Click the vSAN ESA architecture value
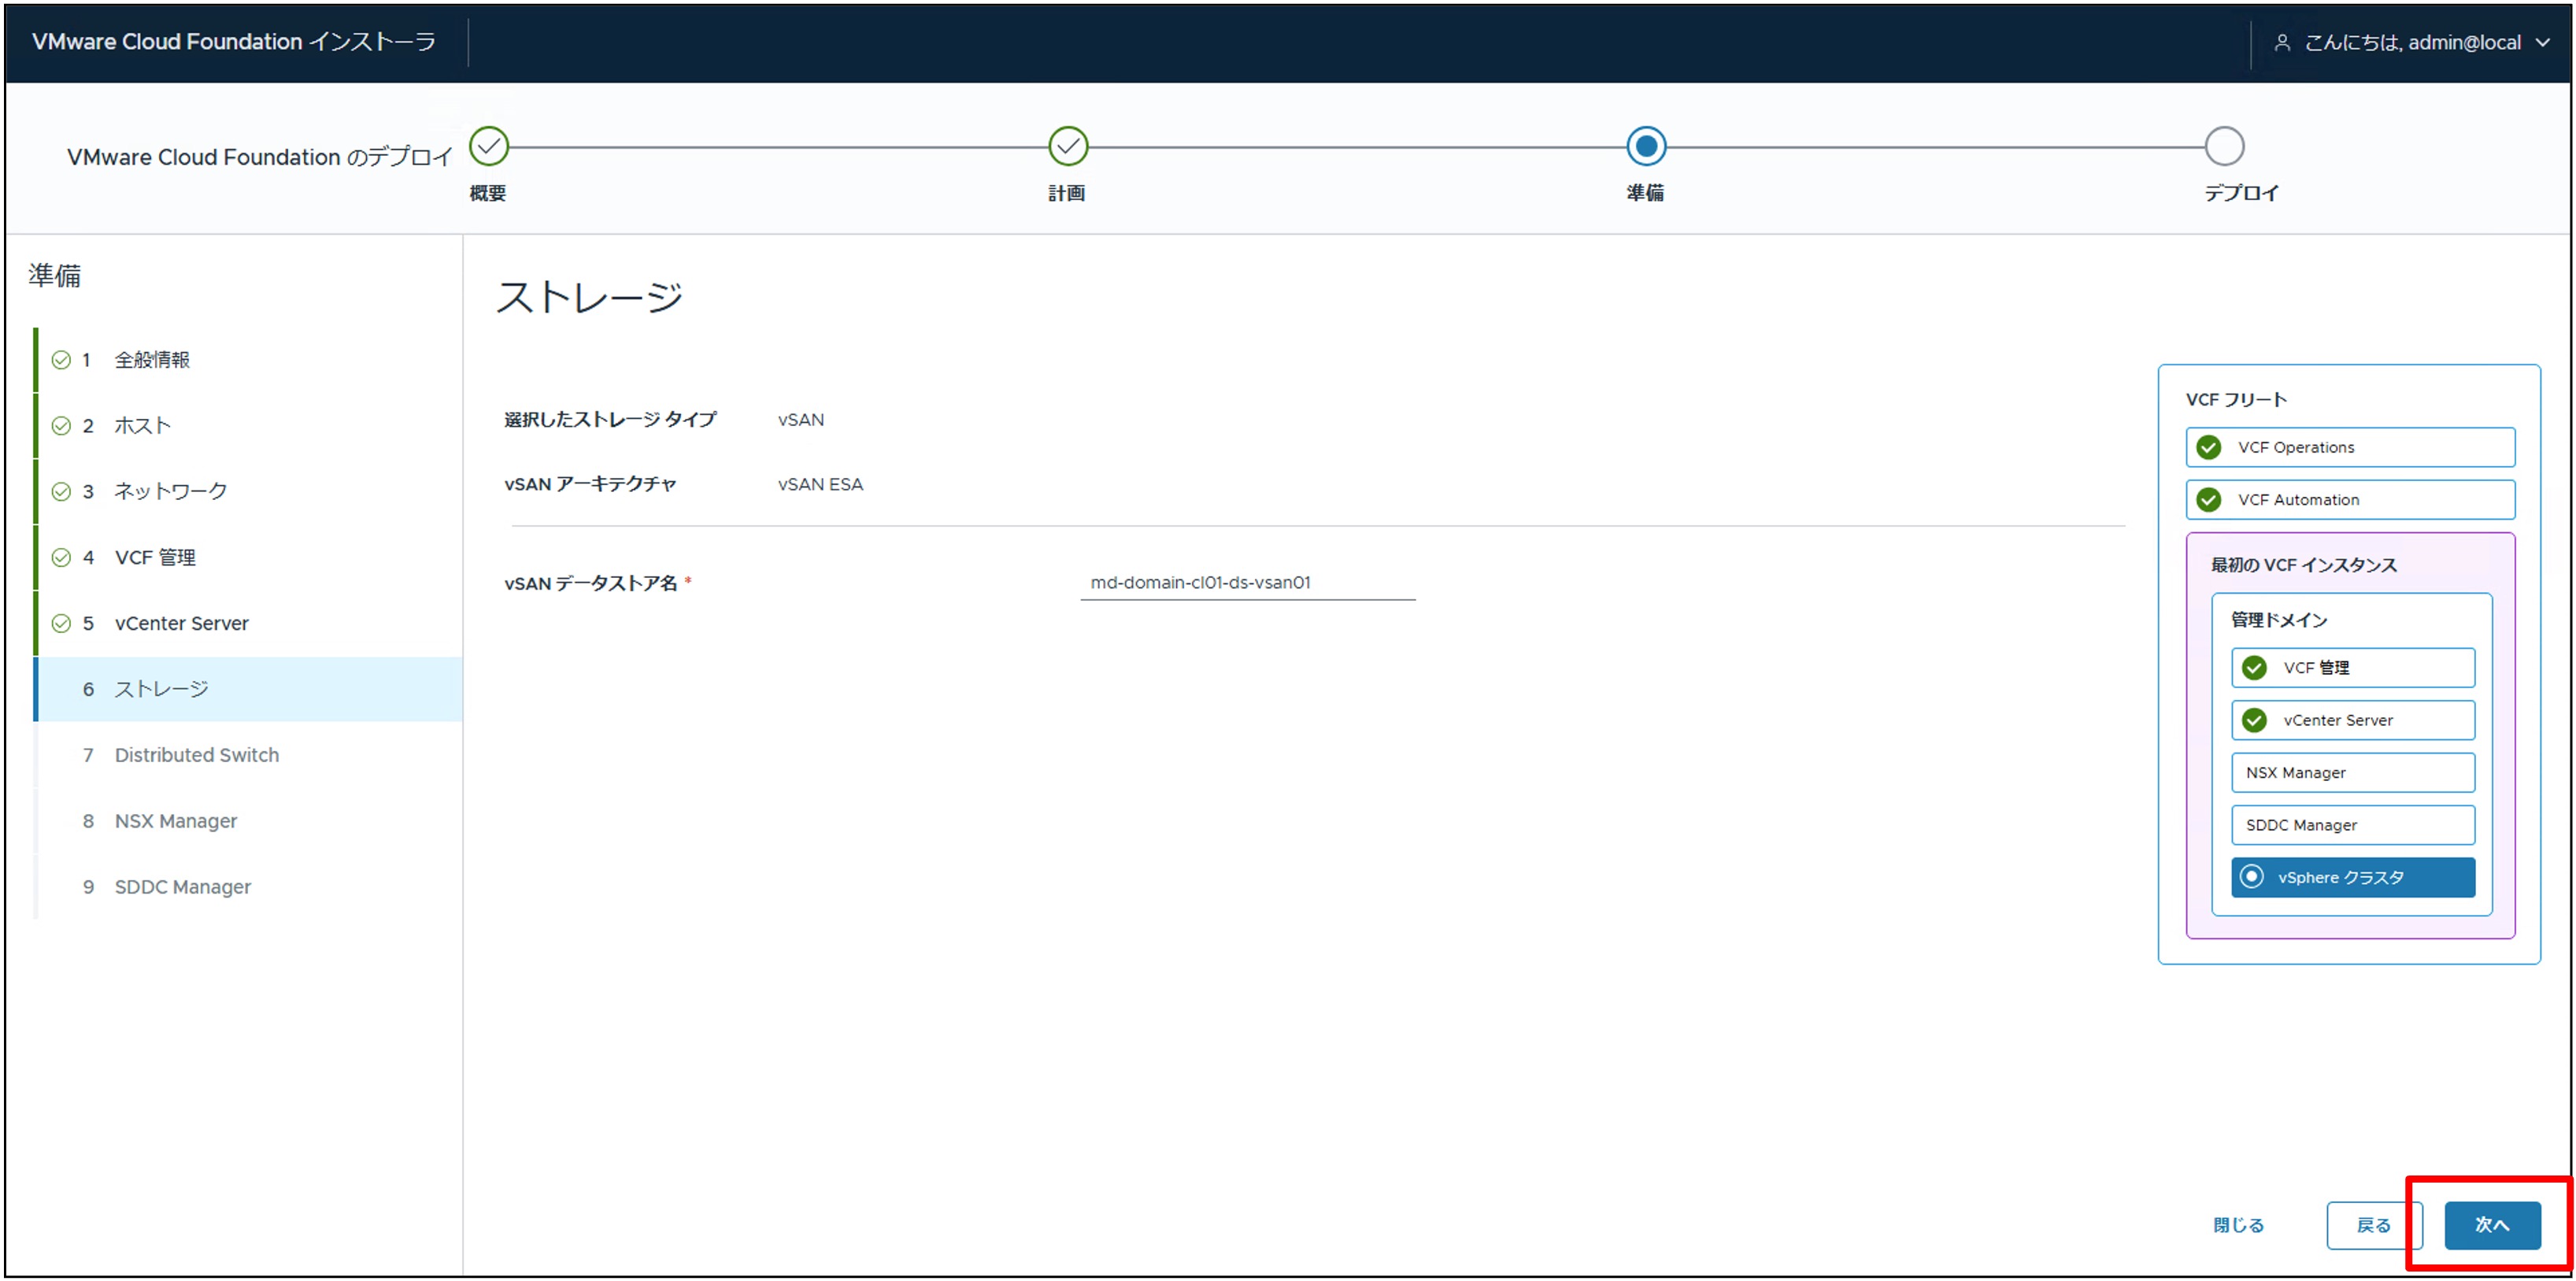The image size is (2576, 1281). [x=820, y=485]
